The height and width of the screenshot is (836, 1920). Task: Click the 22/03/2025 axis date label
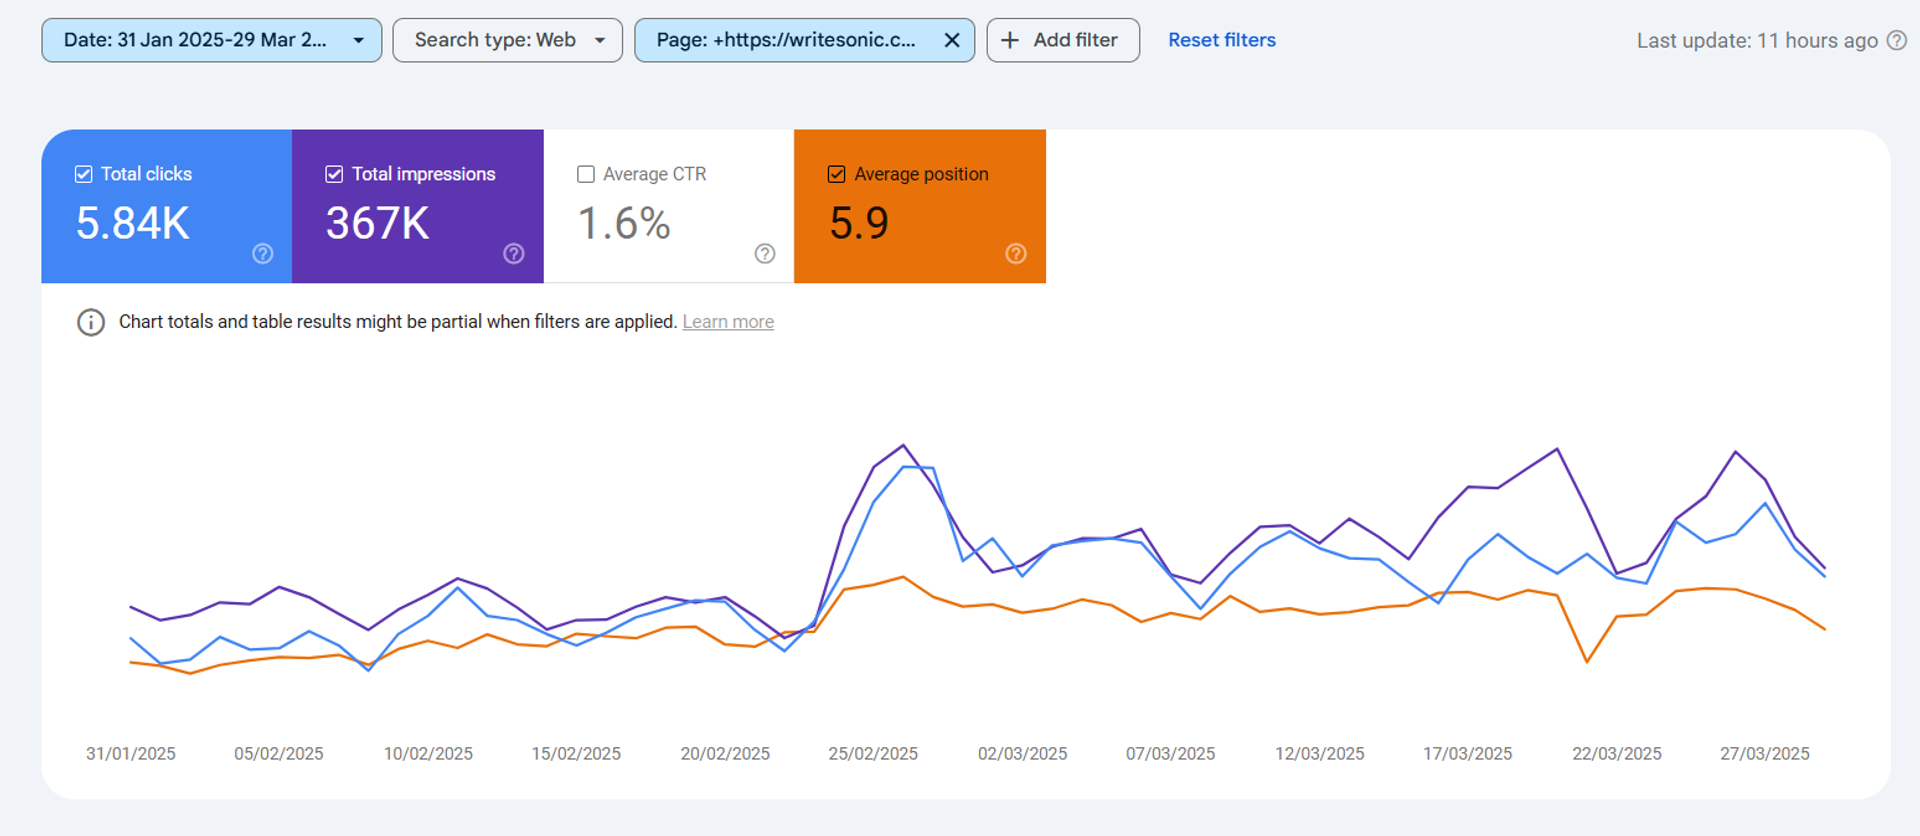coord(1617,754)
